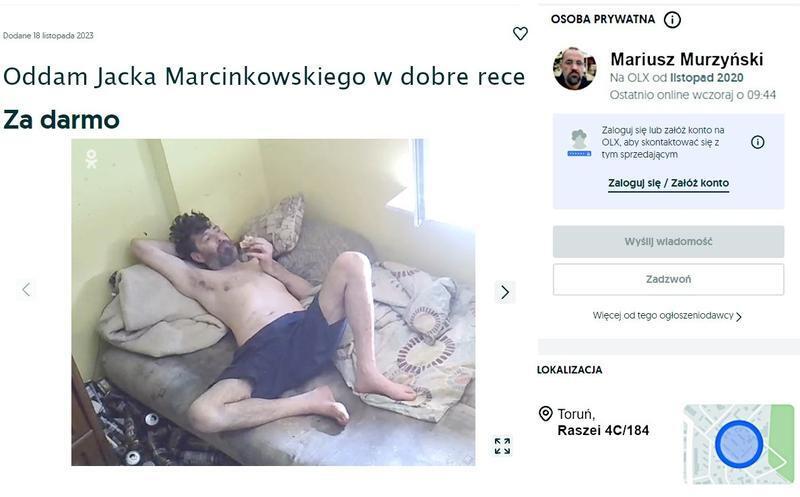
Task: Click info icon beside OSOBA PRYWATNA
Action: click(672, 20)
